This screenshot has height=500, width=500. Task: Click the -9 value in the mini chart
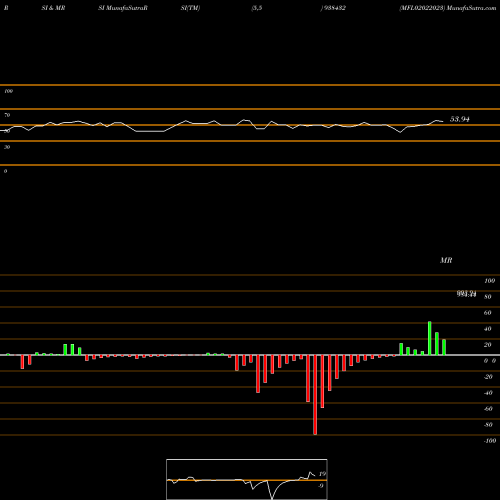321,486
